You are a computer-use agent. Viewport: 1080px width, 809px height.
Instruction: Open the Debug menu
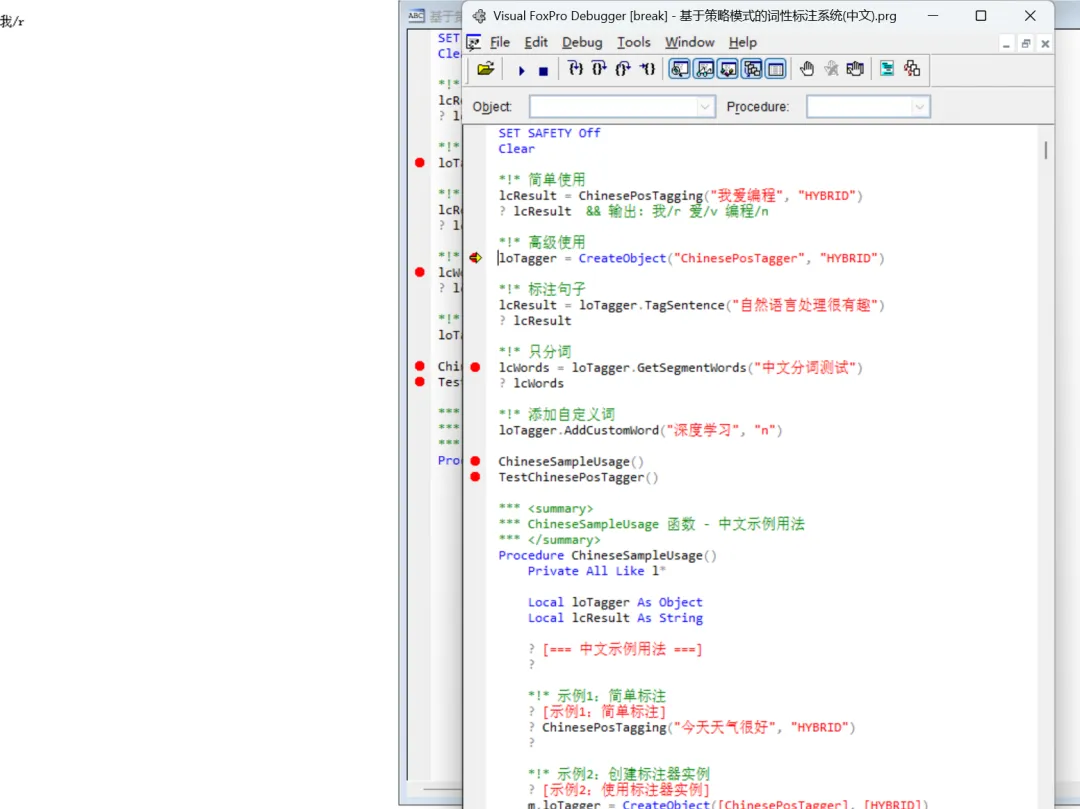tap(582, 43)
